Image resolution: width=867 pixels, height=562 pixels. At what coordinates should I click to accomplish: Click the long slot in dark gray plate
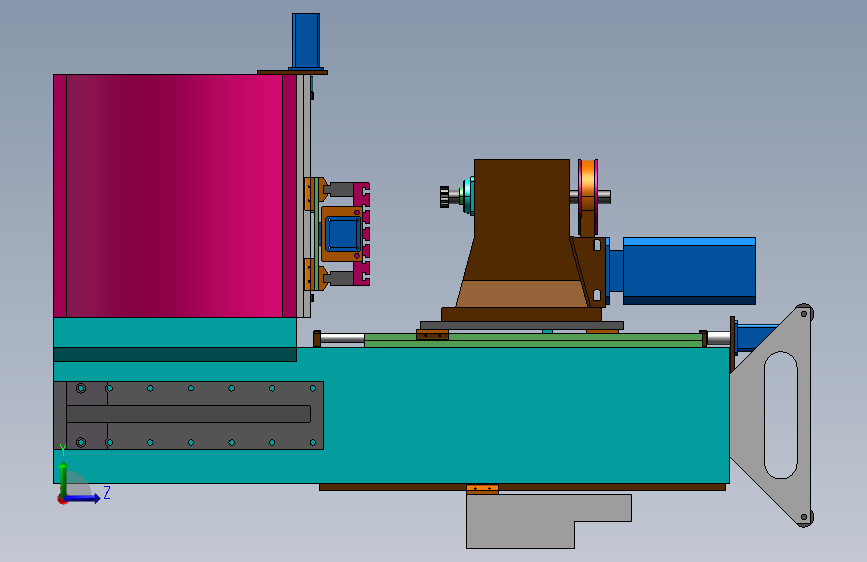click(189, 414)
